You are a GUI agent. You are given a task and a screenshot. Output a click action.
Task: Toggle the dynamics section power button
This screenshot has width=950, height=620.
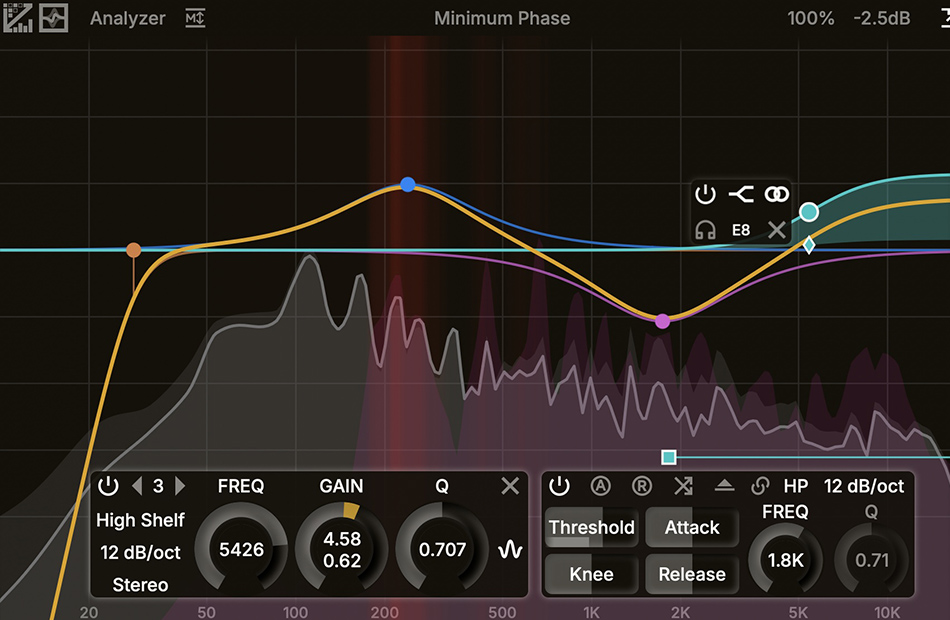coord(559,485)
